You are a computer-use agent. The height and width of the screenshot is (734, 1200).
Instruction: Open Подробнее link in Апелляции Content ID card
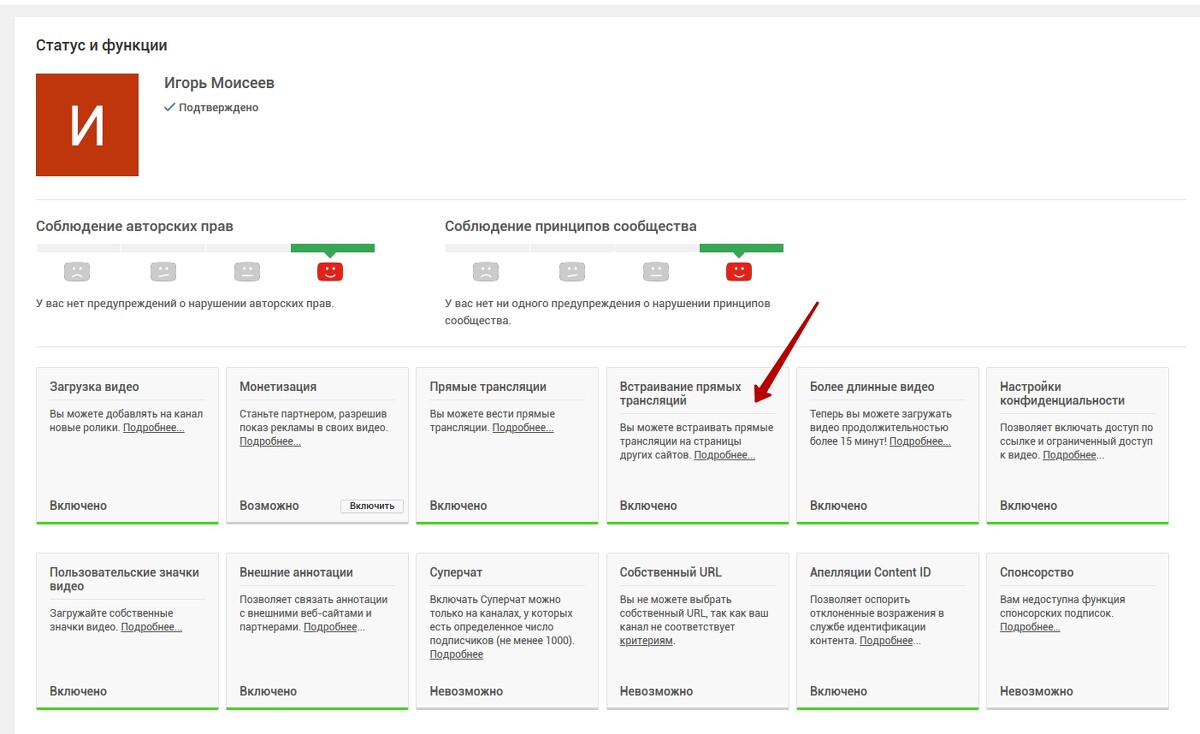point(888,641)
